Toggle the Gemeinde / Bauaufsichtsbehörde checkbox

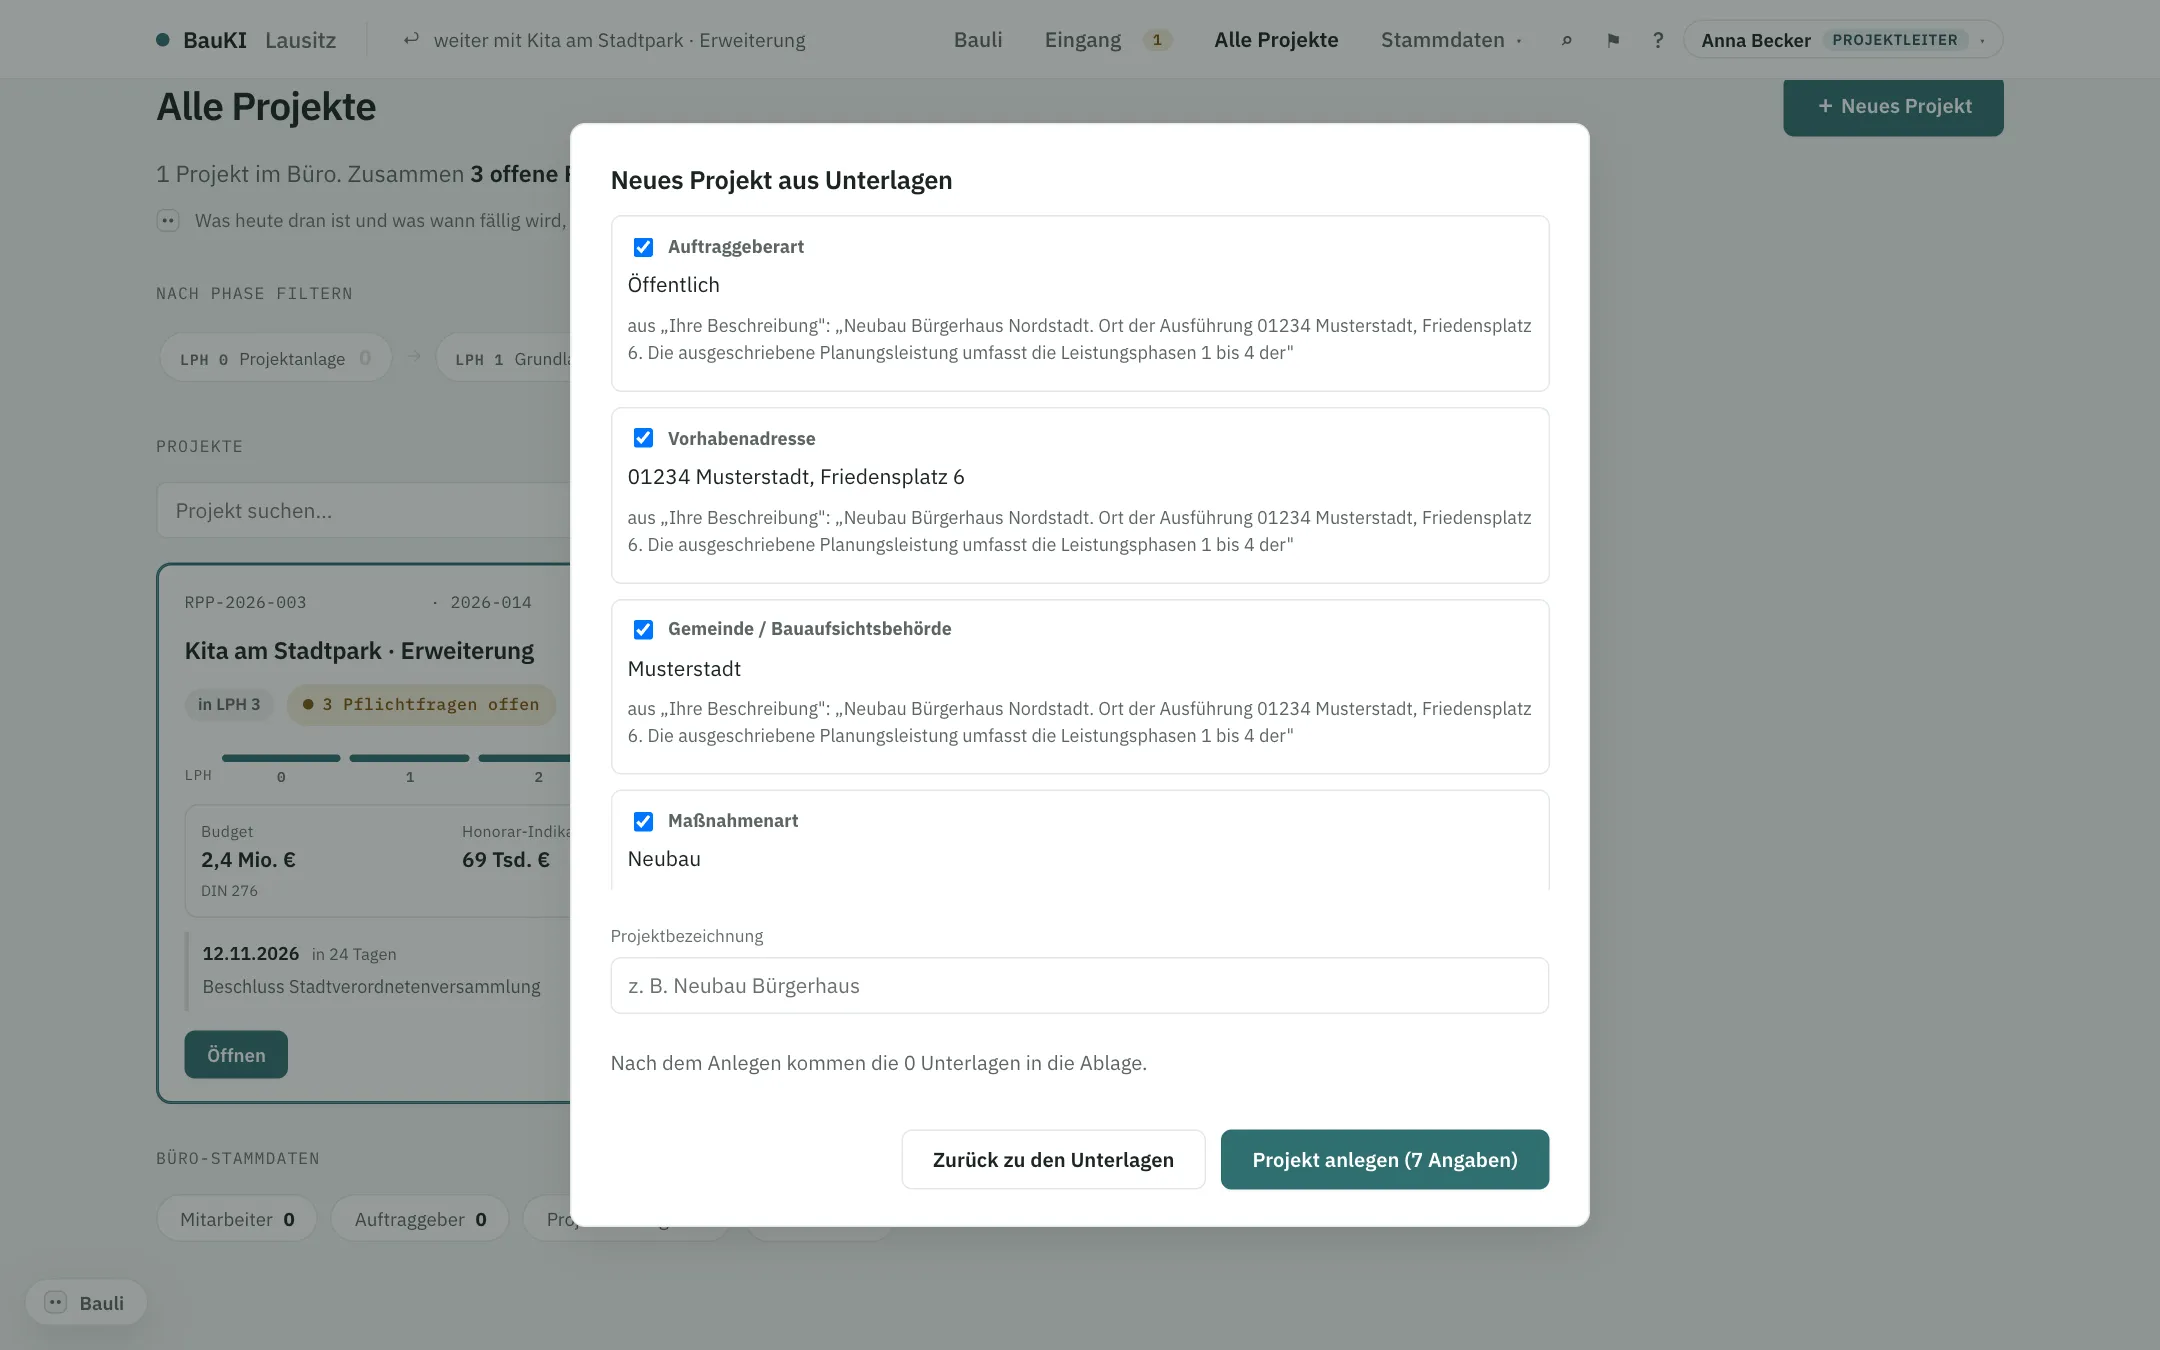point(643,629)
